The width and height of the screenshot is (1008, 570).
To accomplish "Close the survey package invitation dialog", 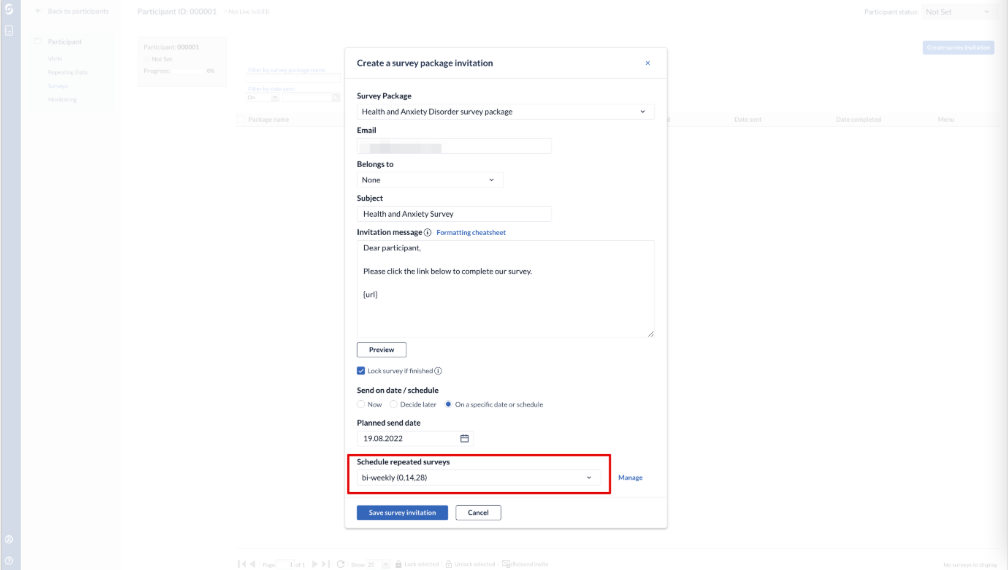I will (647, 63).
